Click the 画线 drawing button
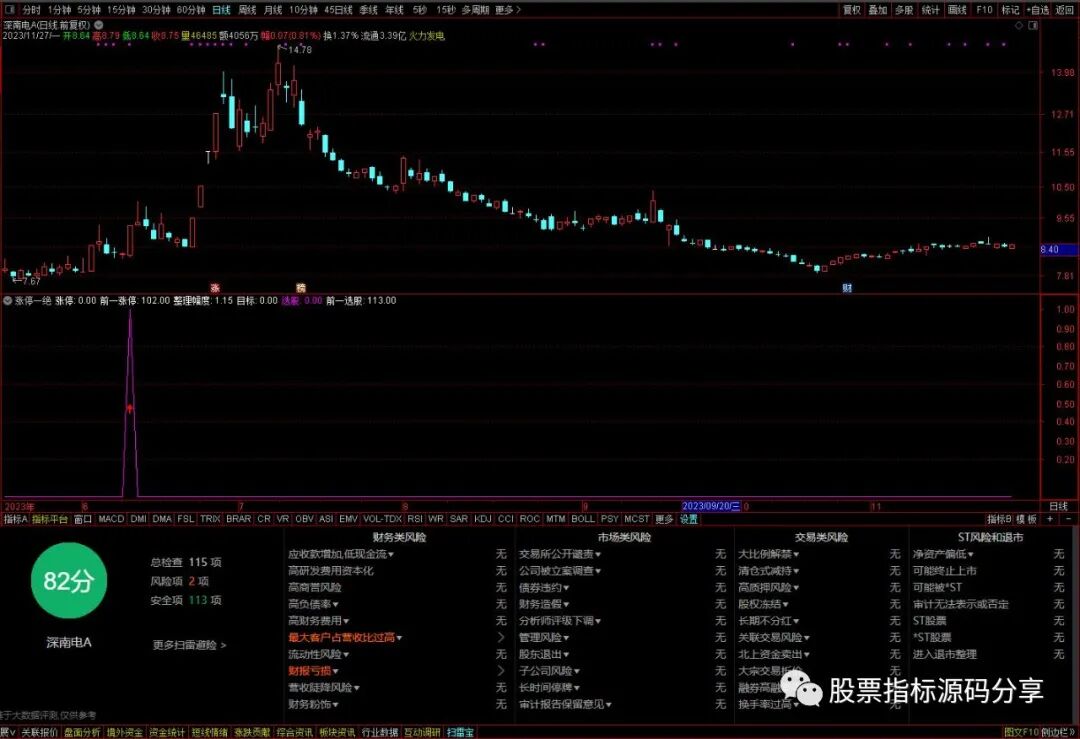The width and height of the screenshot is (1080, 739). 957,10
